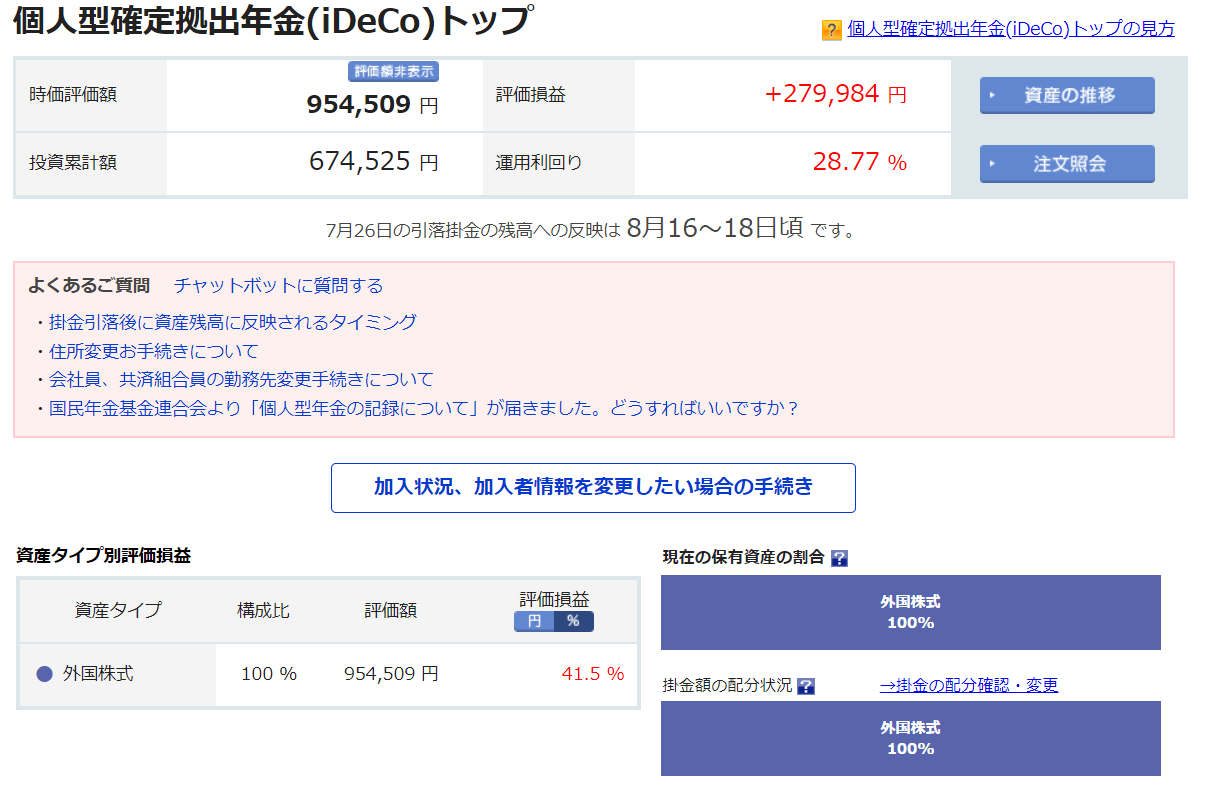Click the arrow icon on 資産の推移 button
Image resolution: width=1206 pixels, height=785 pixels.
click(994, 95)
